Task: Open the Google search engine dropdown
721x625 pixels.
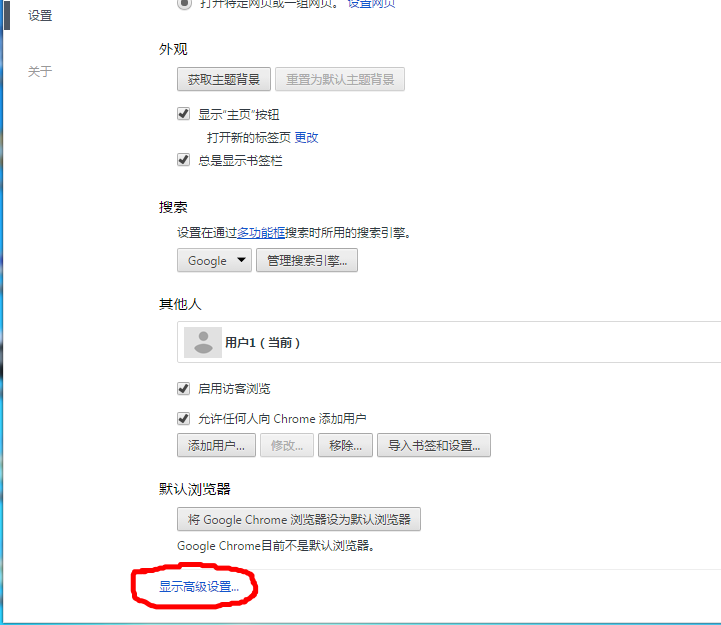Action: click(214, 261)
